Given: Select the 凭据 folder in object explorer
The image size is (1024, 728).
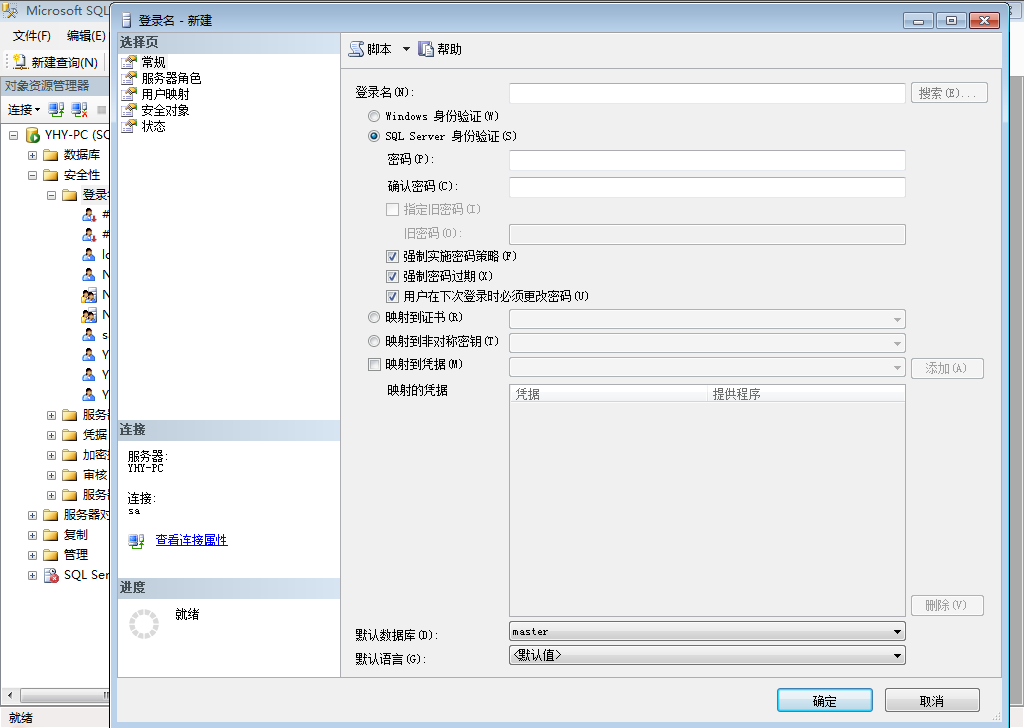Looking at the screenshot, I should coord(69,435).
